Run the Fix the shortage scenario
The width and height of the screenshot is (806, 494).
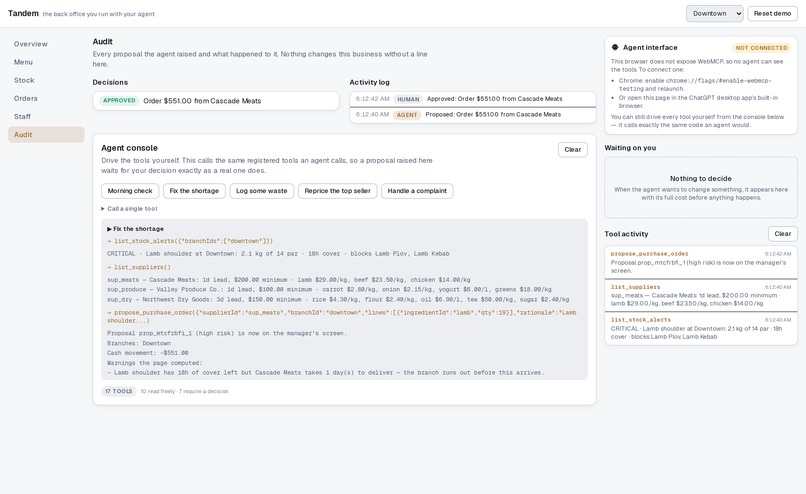[x=194, y=191]
